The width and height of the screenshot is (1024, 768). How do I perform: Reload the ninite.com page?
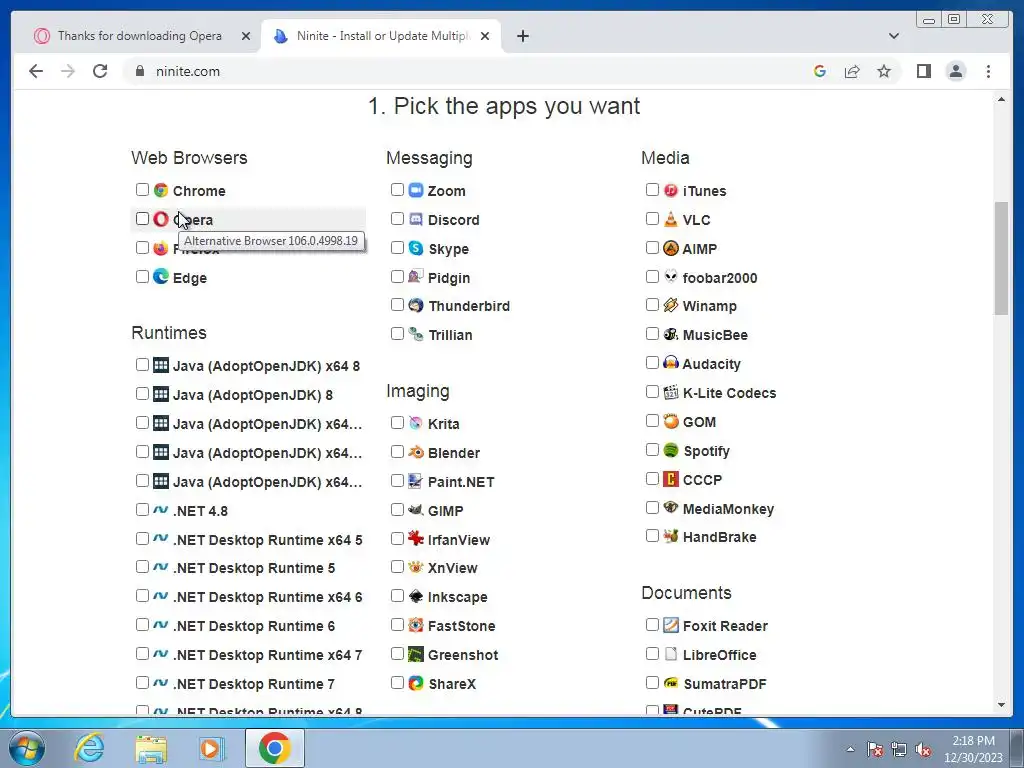coord(100,71)
